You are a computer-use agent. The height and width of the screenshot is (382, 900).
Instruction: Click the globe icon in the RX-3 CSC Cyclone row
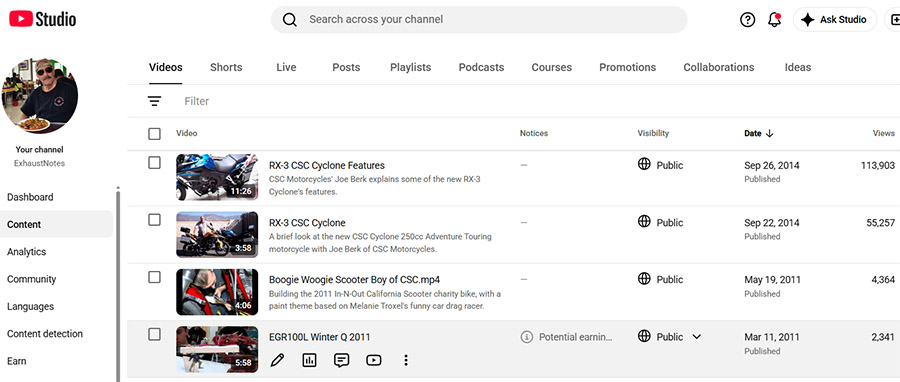pos(644,221)
